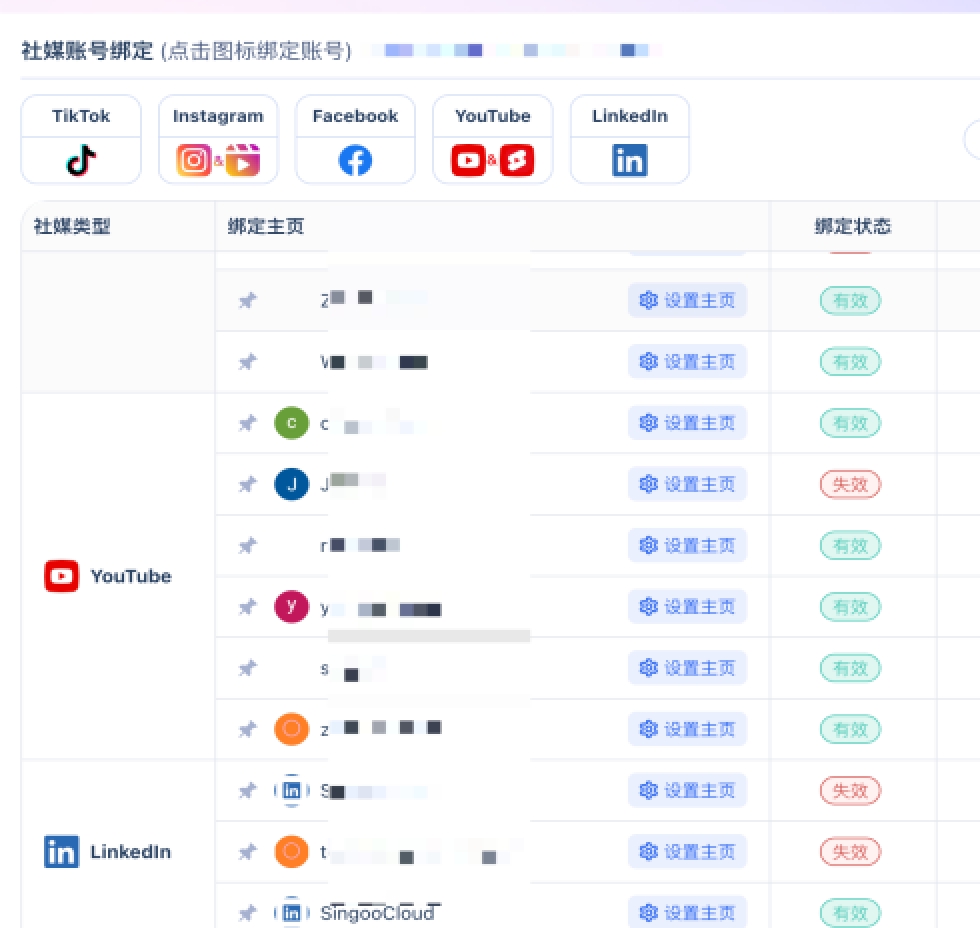Screen dimensions: 980x928
Task: Pin the SingooCloud LinkedIn row
Action: point(248,913)
